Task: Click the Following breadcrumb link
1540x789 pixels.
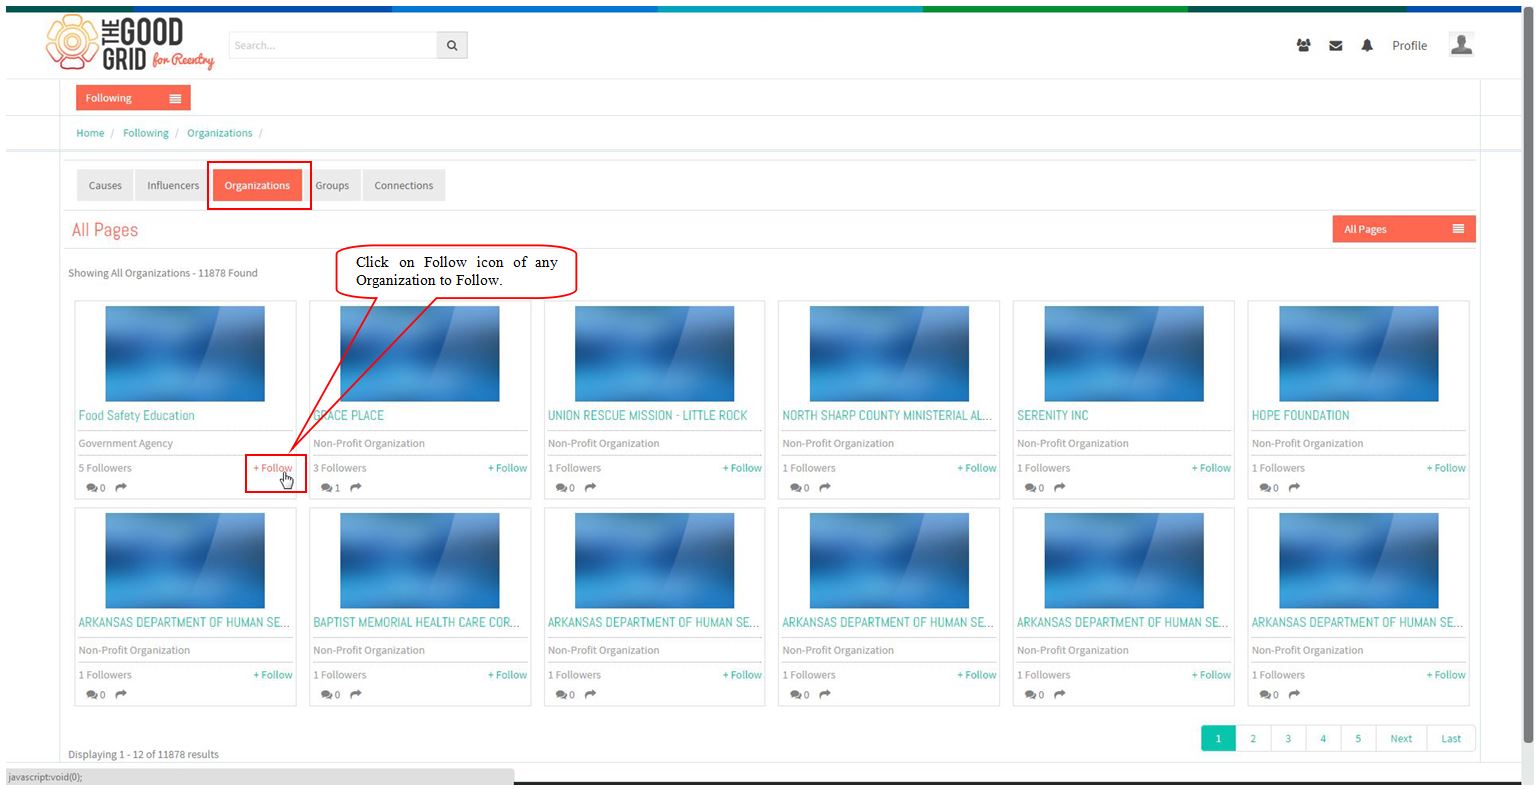Action: pyautogui.click(x=146, y=133)
